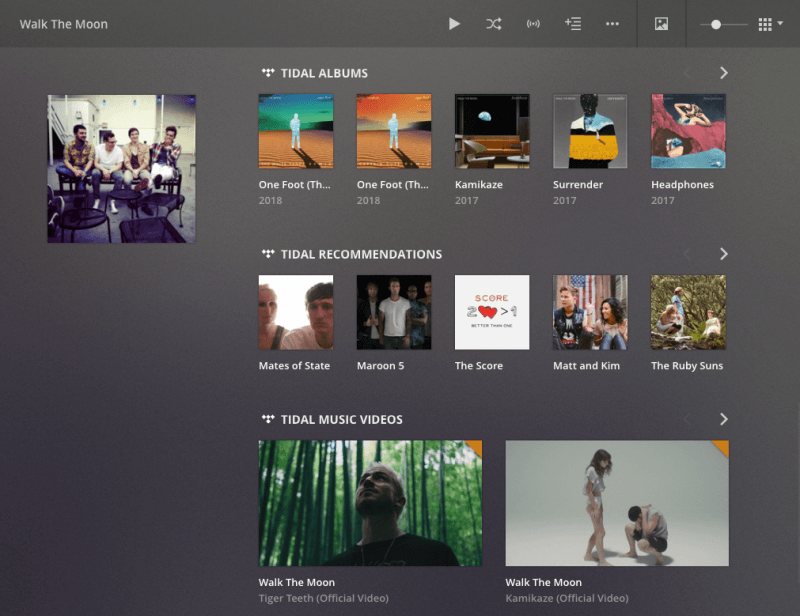Open Matt and Kim artist link

(587, 366)
